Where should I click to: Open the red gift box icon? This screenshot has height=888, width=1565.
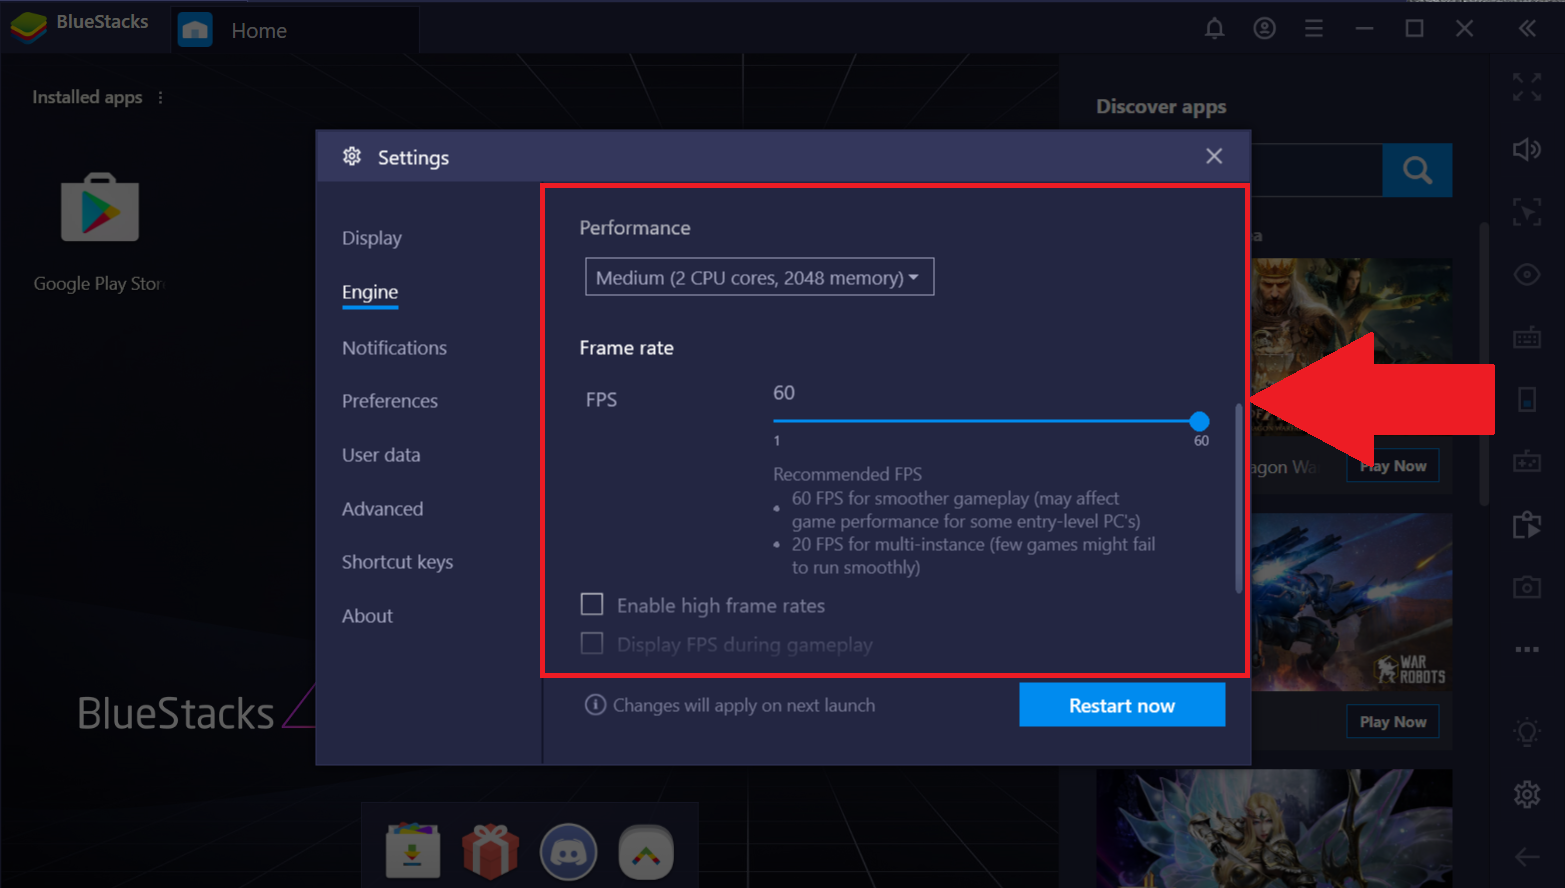click(490, 850)
